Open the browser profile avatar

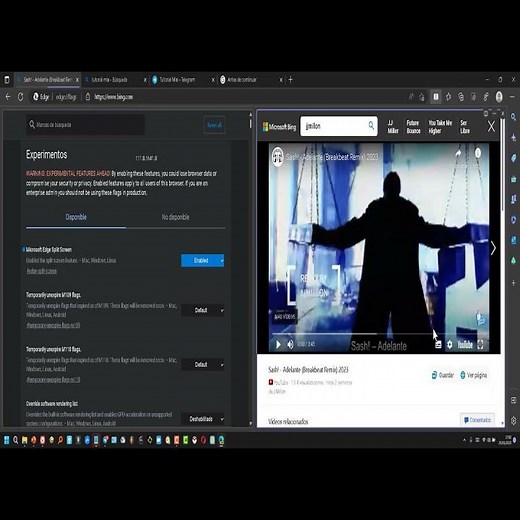[499, 97]
